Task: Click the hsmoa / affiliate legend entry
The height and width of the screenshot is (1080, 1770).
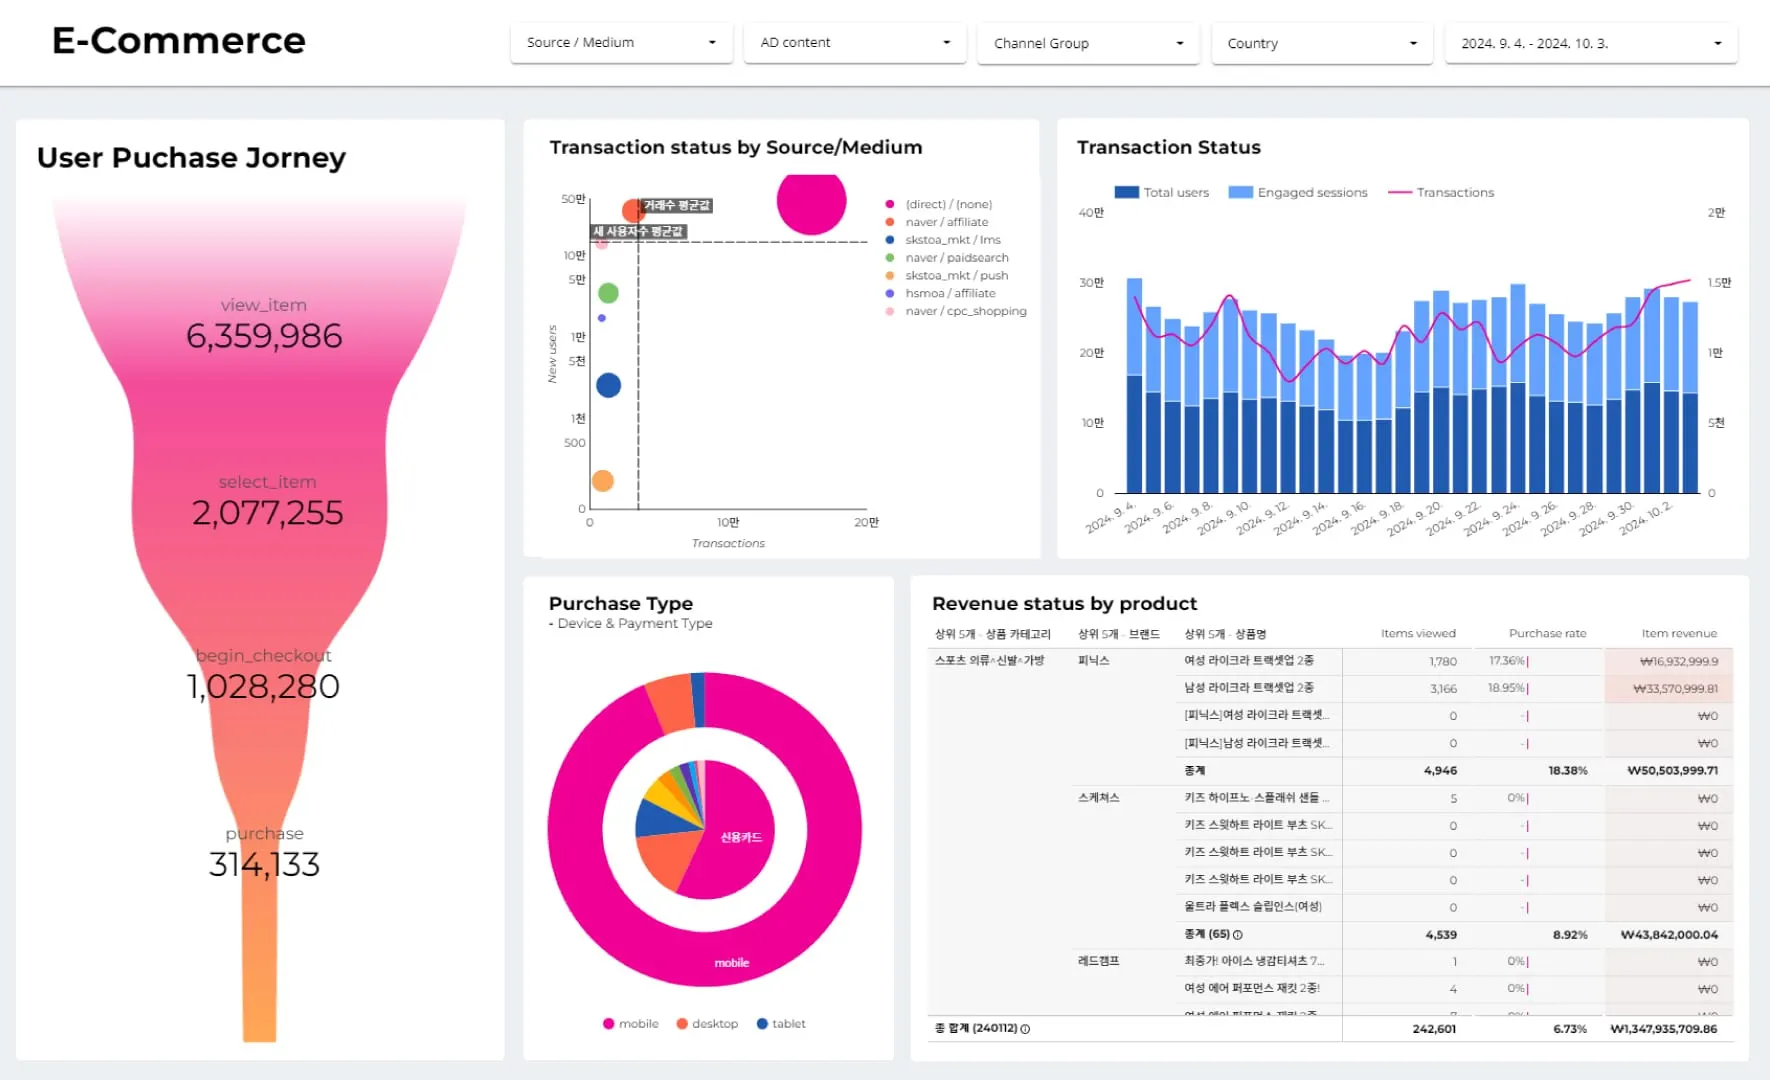Action: click(940, 294)
